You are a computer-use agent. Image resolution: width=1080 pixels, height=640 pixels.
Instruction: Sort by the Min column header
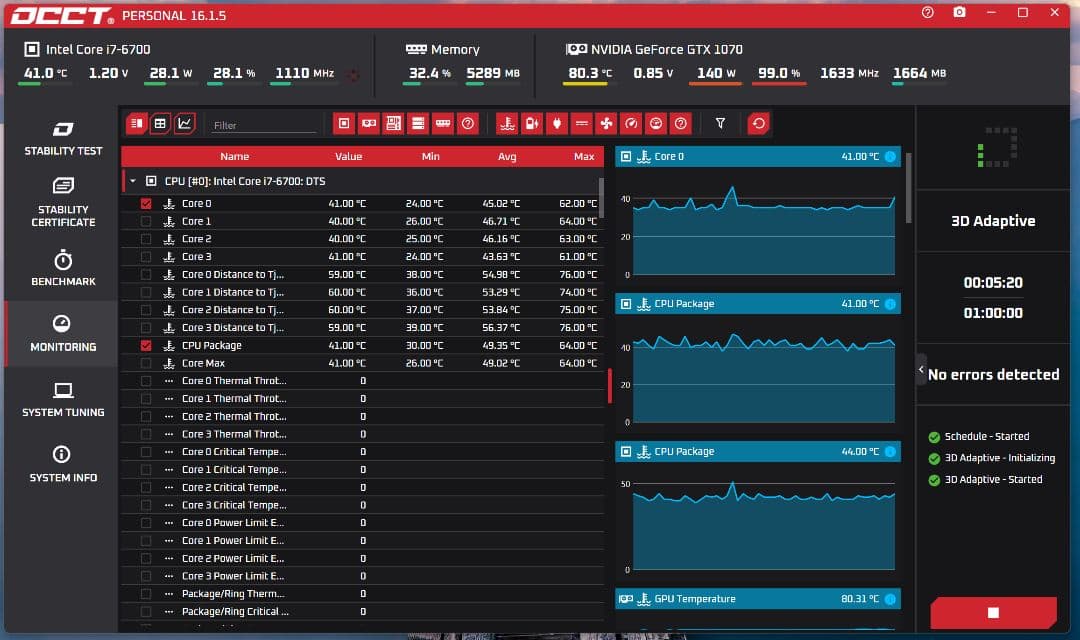(430, 156)
